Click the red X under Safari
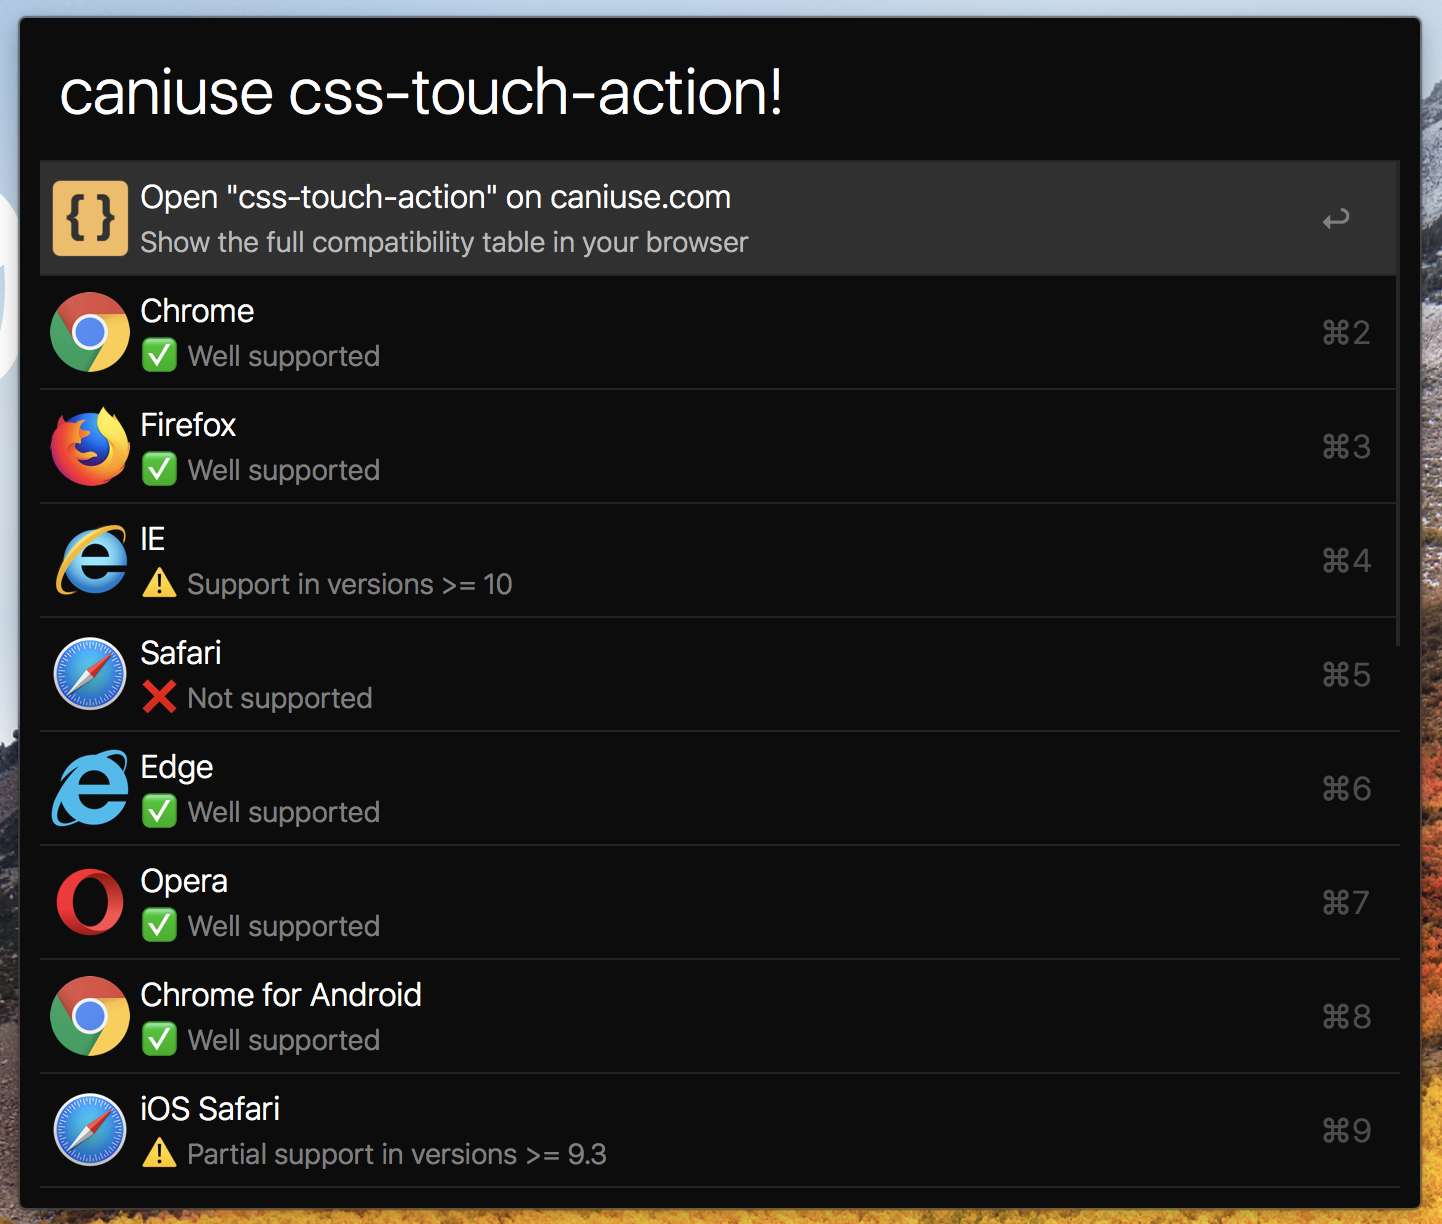The image size is (1442, 1224). click(159, 697)
